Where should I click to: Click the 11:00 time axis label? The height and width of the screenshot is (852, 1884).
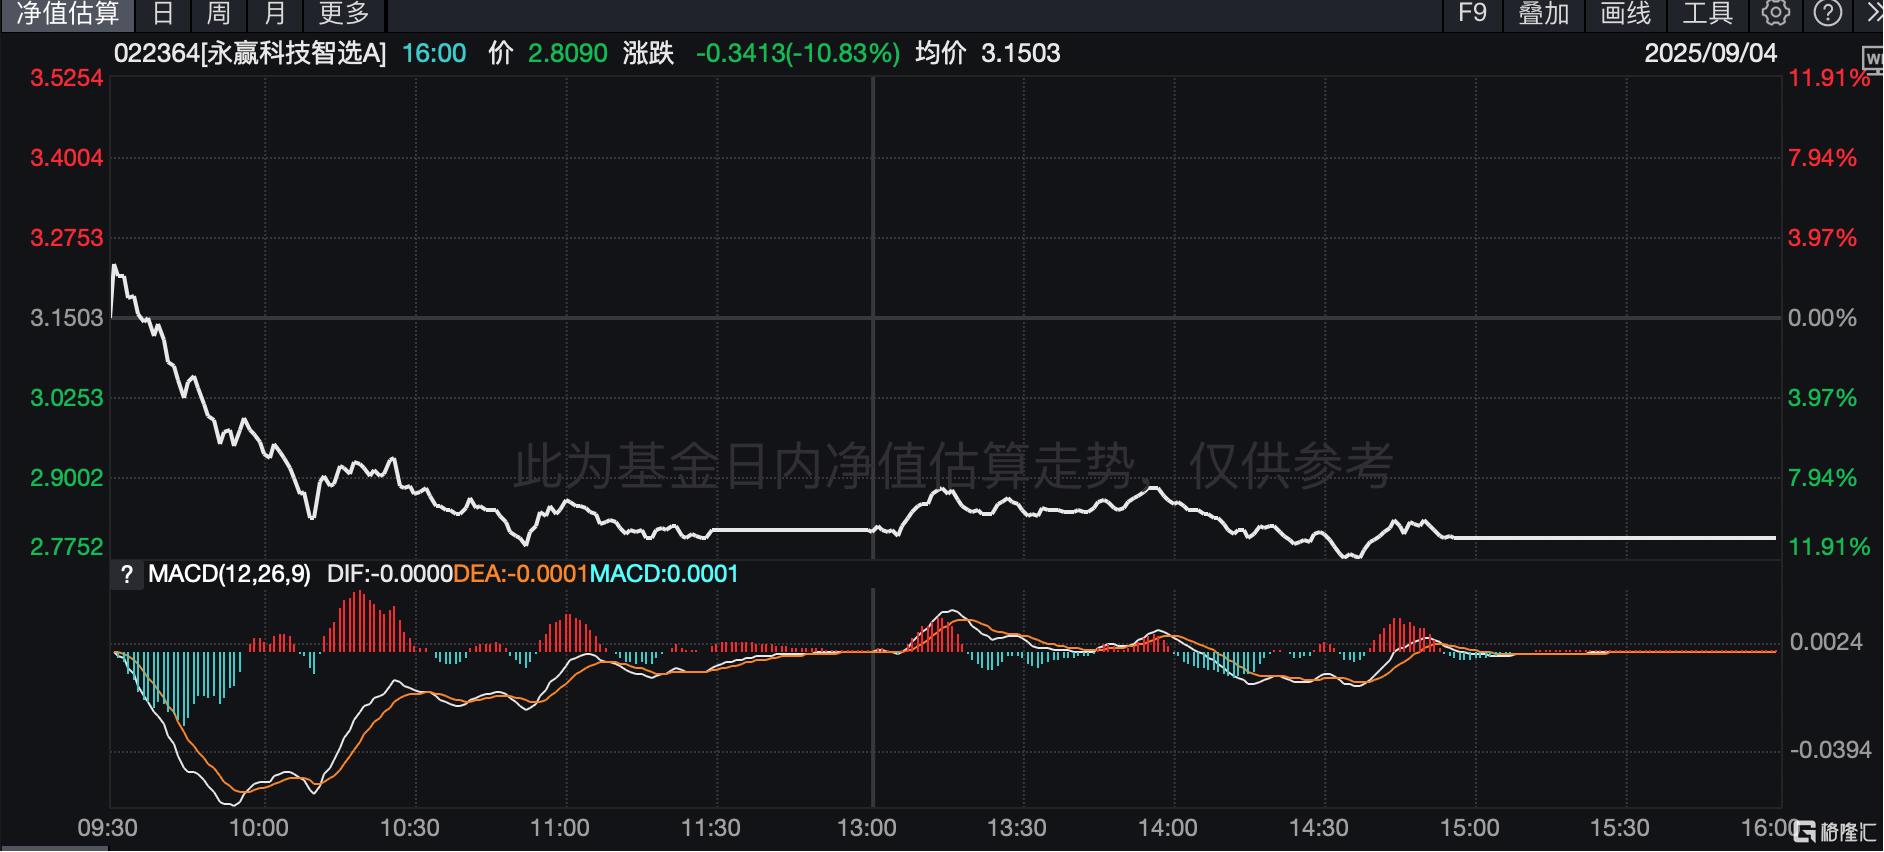[x=560, y=828]
